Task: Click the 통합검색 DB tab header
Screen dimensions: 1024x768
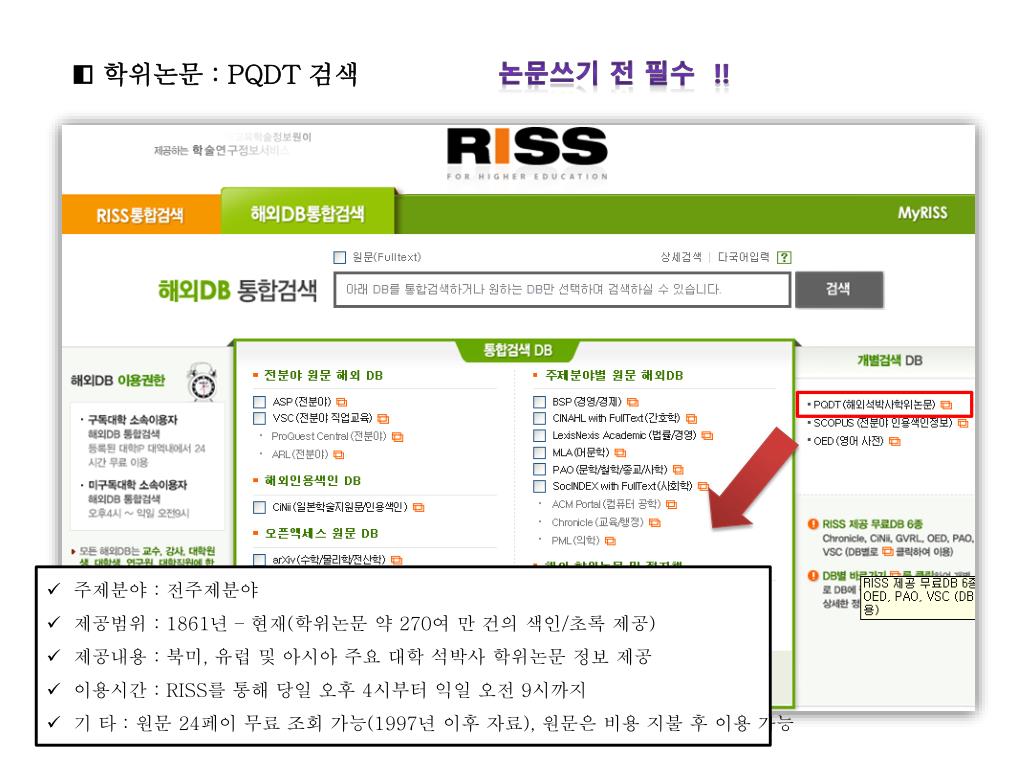Action: (517, 350)
